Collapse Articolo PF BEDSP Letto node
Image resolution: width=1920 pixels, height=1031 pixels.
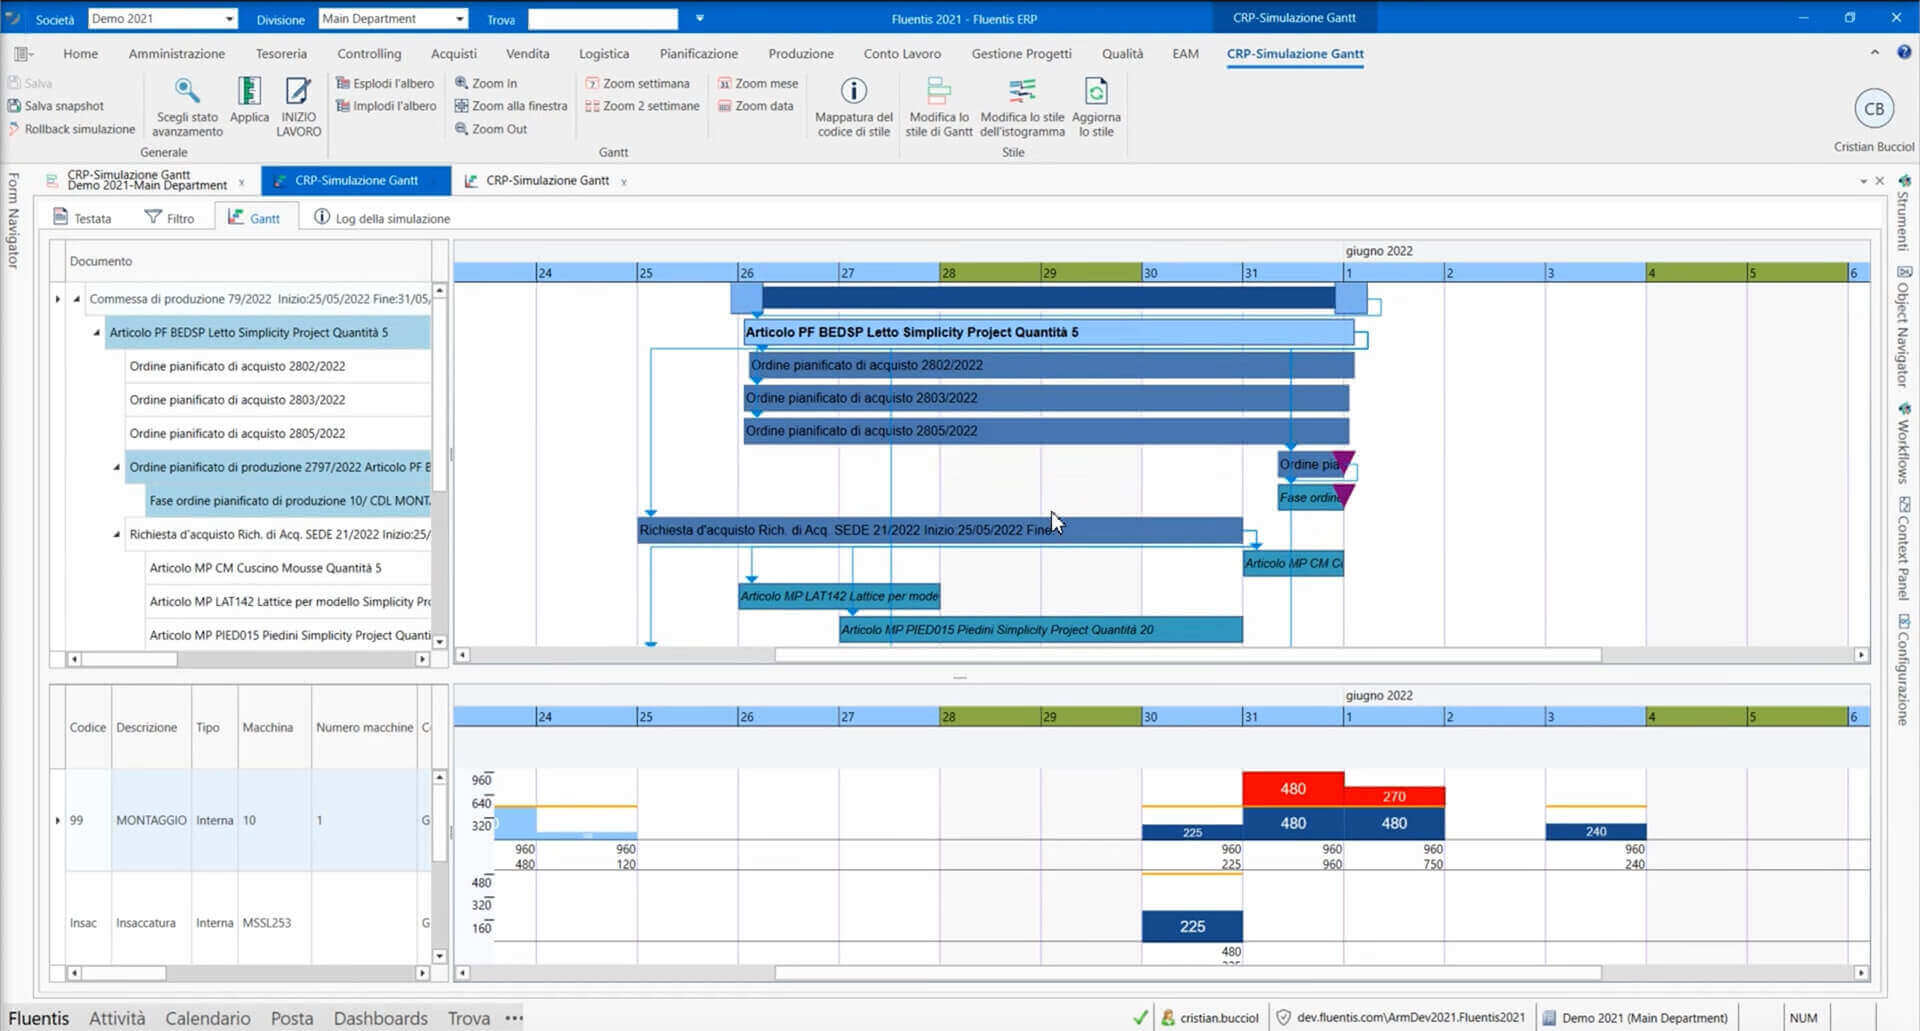coord(97,333)
